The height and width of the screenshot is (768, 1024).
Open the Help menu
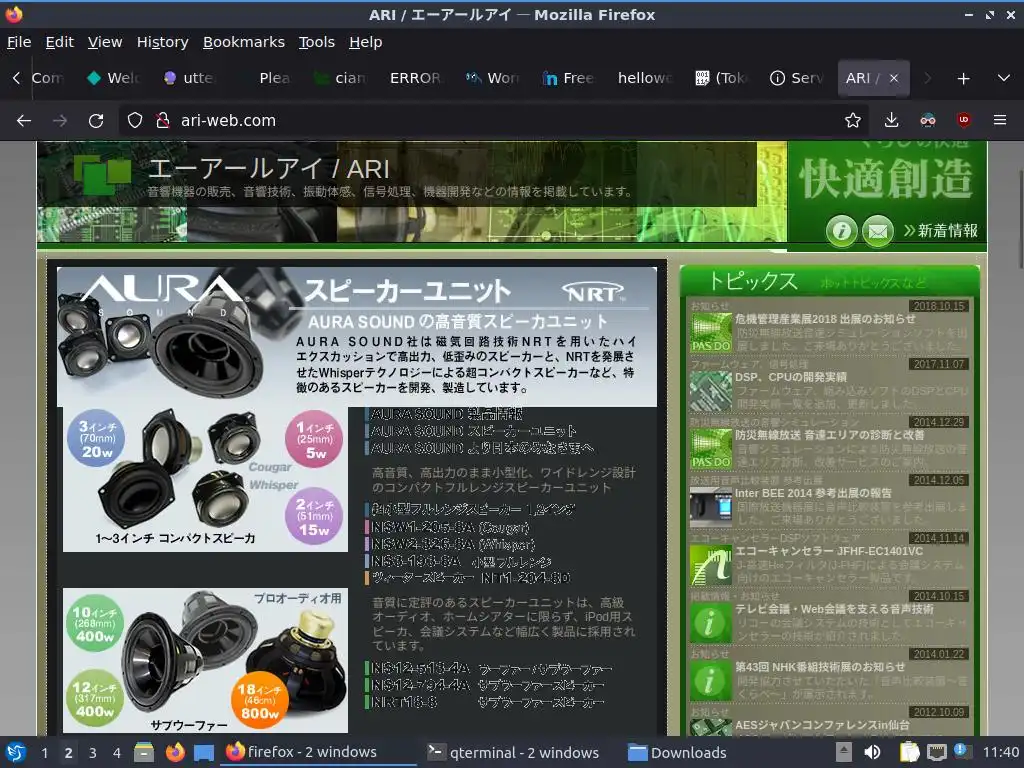pos(366,42)
